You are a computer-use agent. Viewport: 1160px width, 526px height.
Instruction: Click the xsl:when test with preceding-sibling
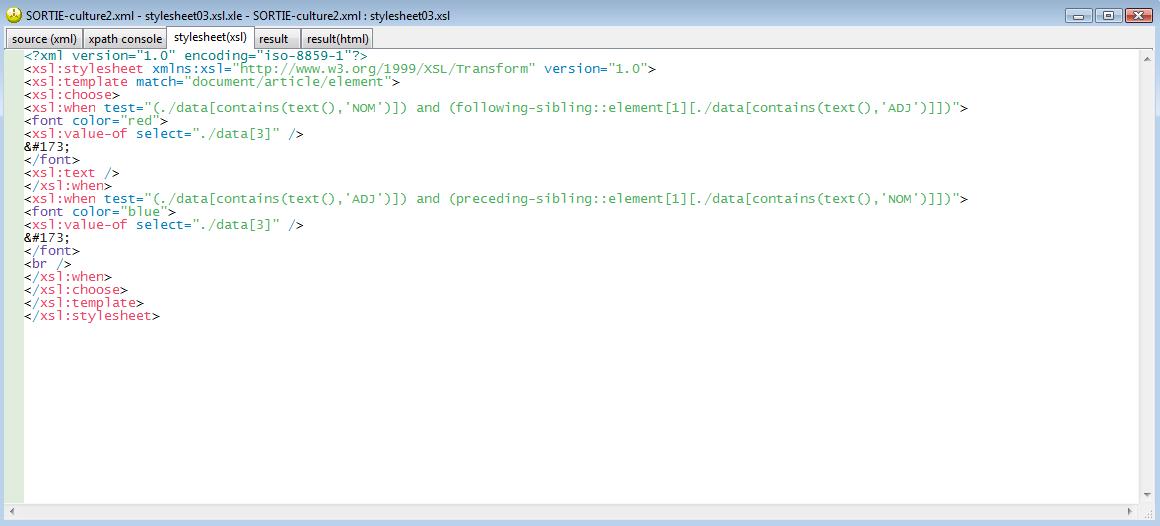pyautogui.click(x=496, y=199)
